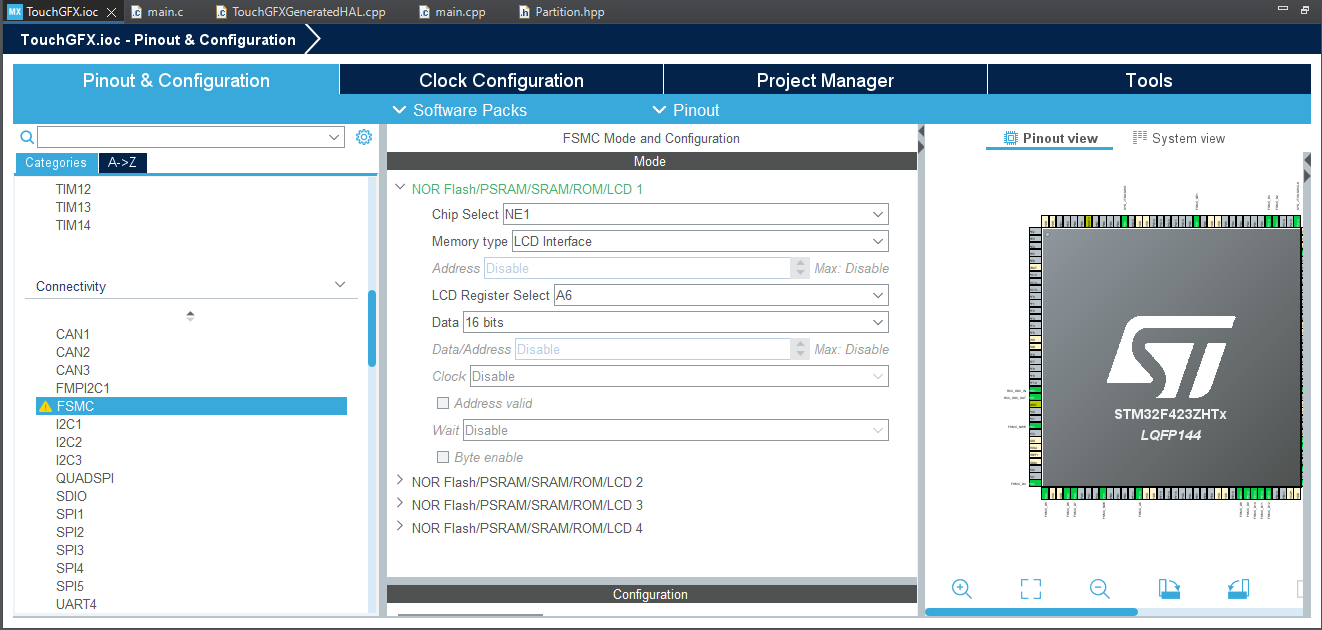The width and height of the screenshot is (1322, 630).
Task: Switch to the A->Z sorting tab
Action: pyautogui.click(x=122, y=162)
